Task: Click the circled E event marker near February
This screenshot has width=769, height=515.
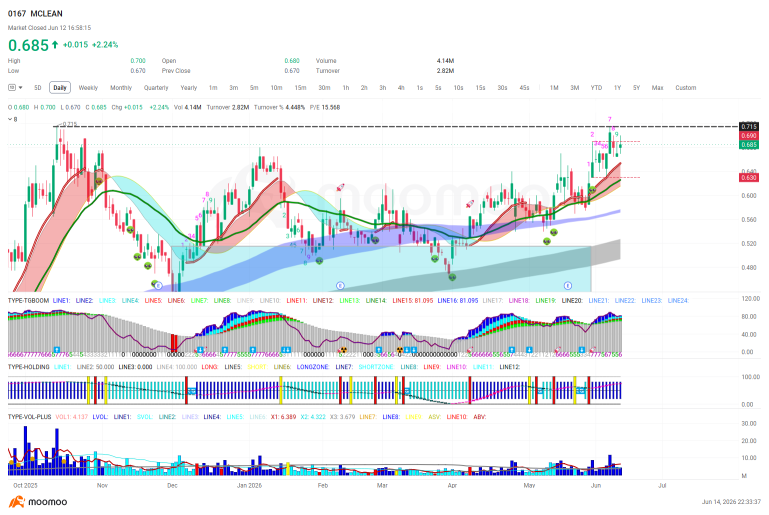Action: [340, 285]
